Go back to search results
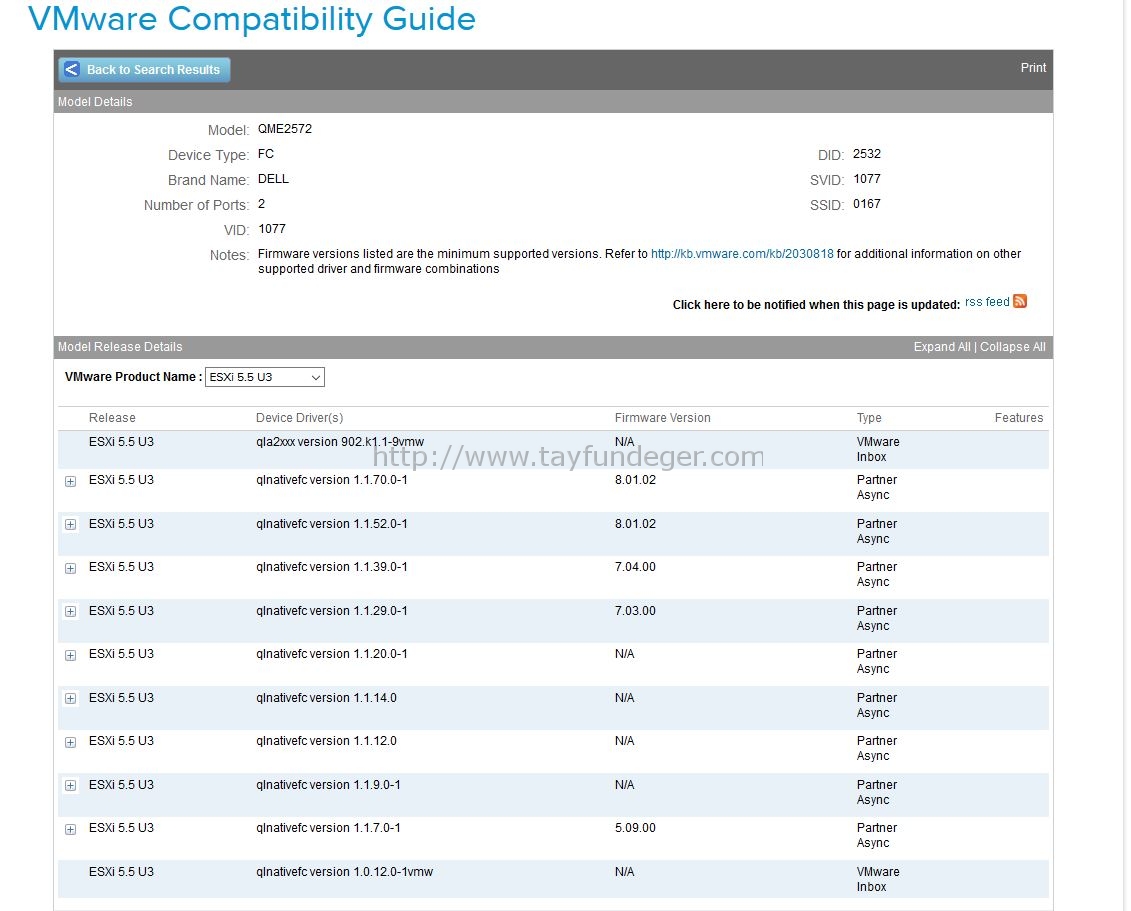 144,70
